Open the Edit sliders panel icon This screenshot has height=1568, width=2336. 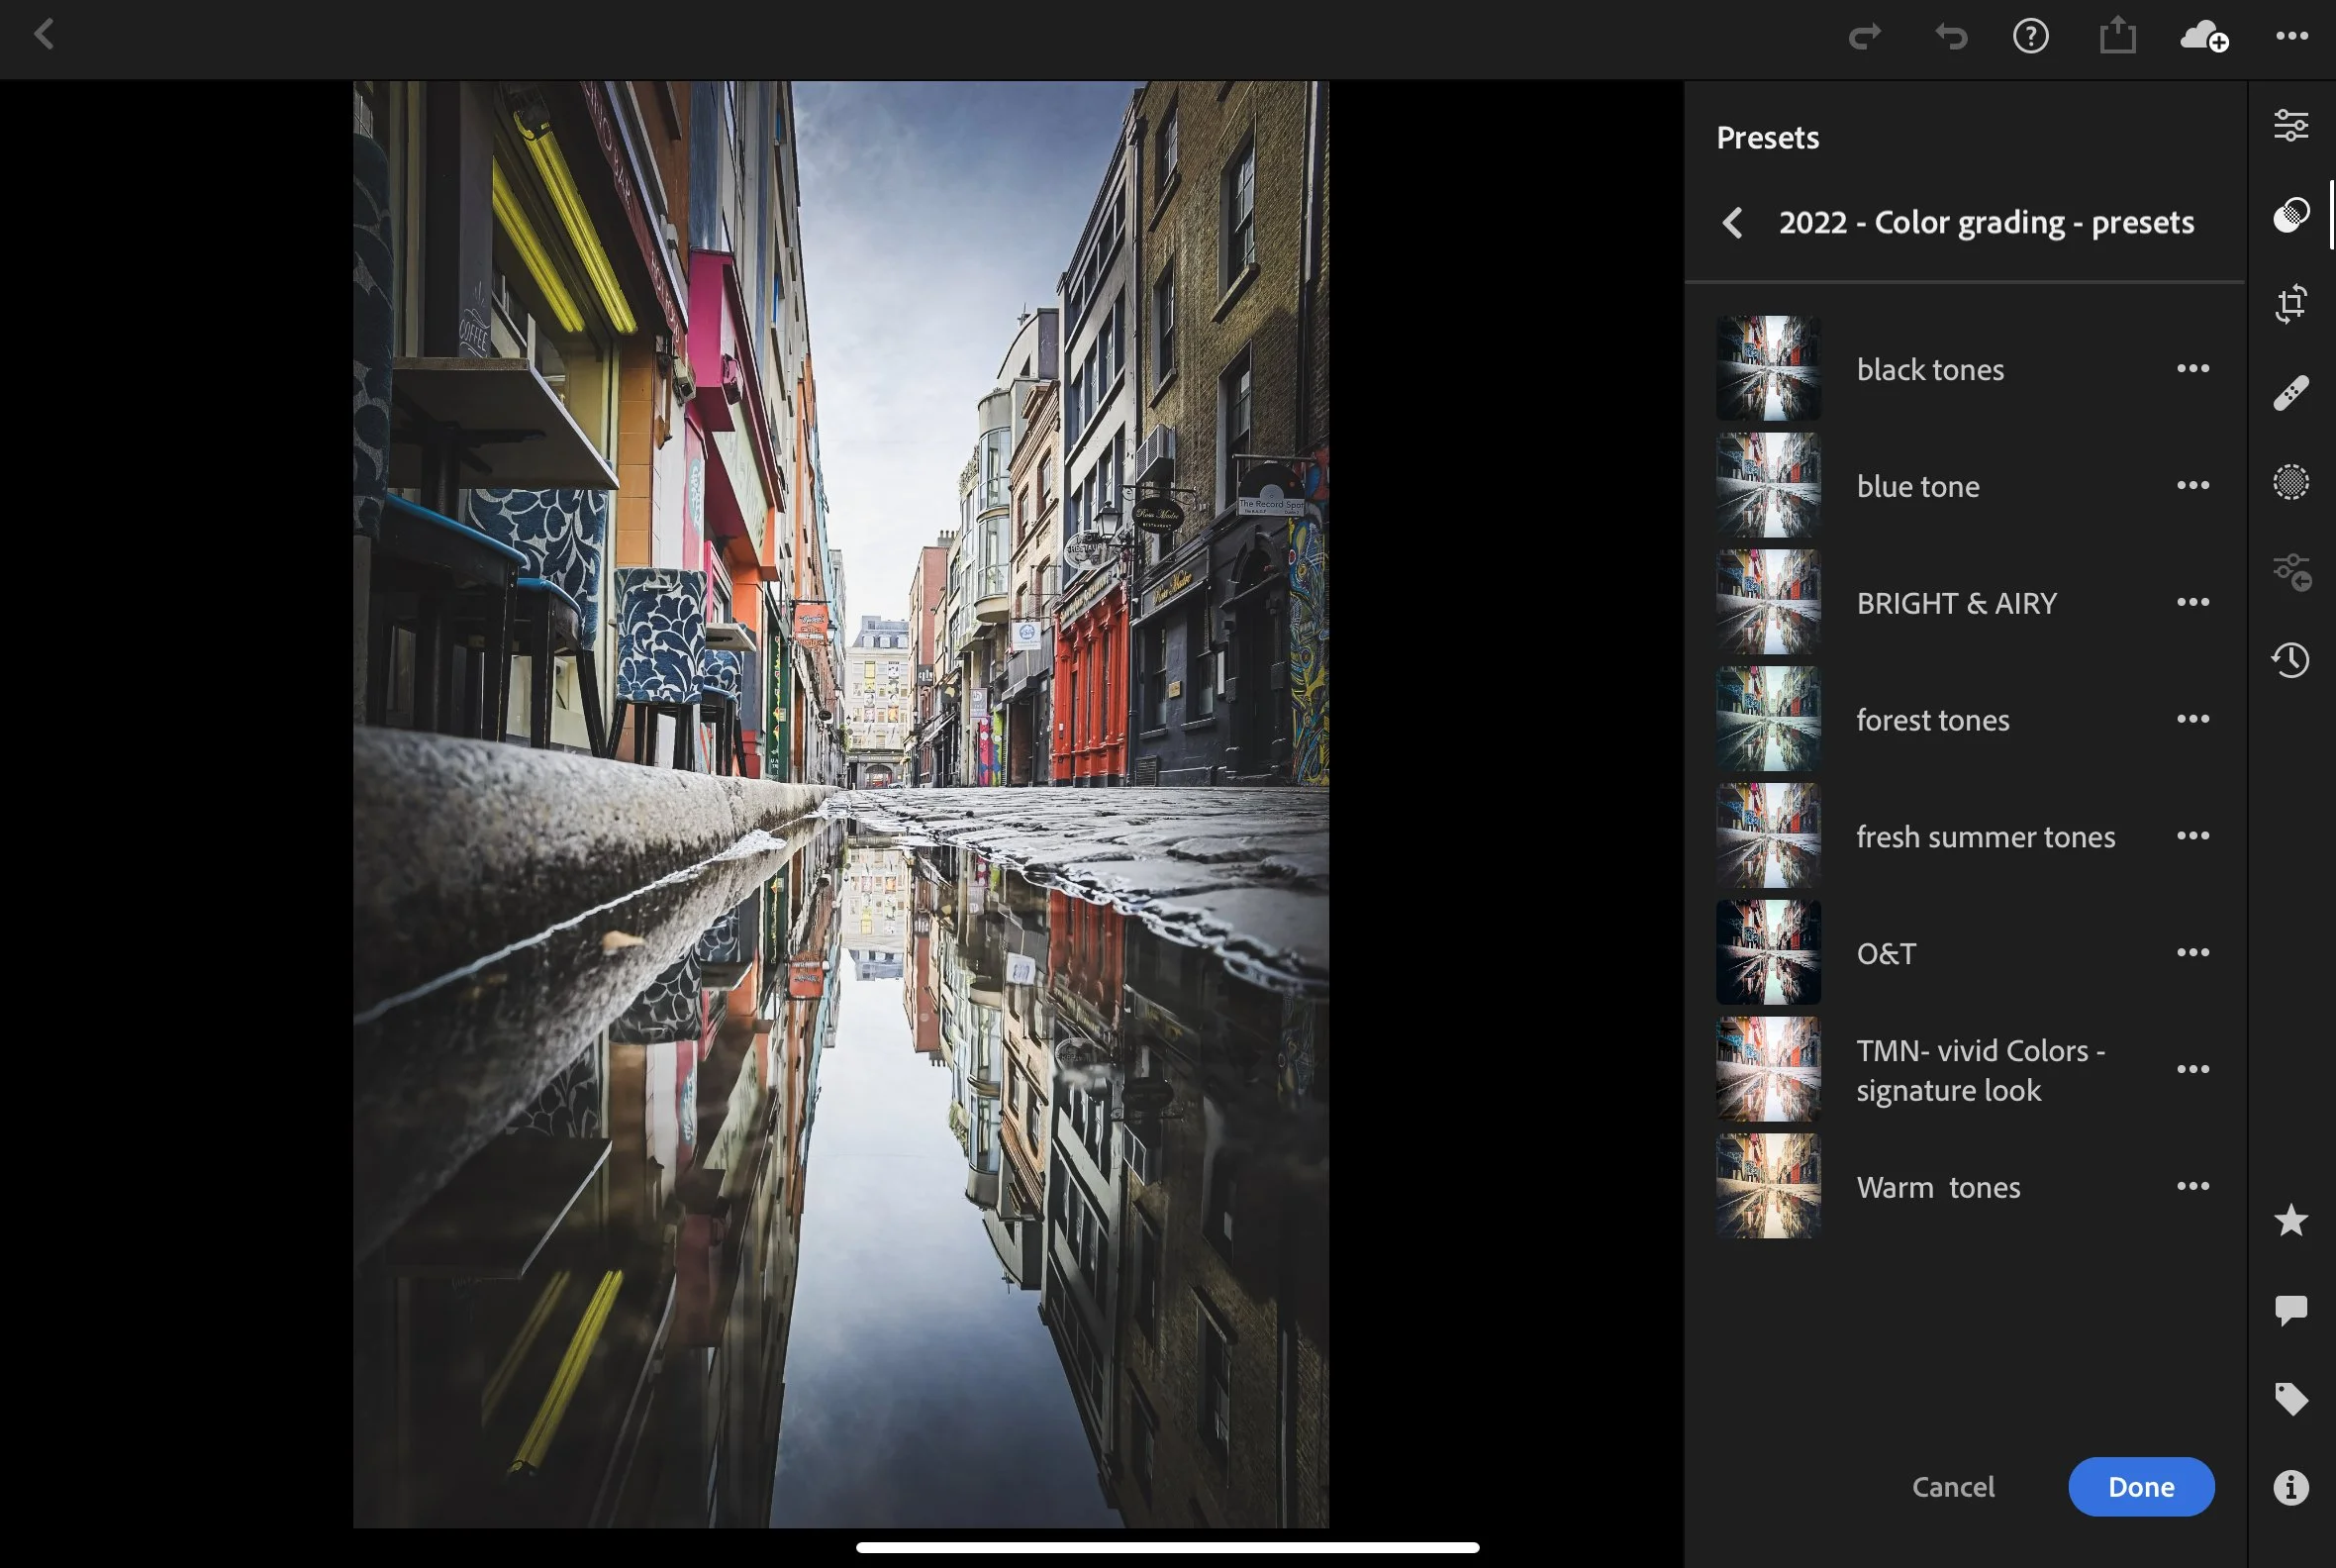2290,126
